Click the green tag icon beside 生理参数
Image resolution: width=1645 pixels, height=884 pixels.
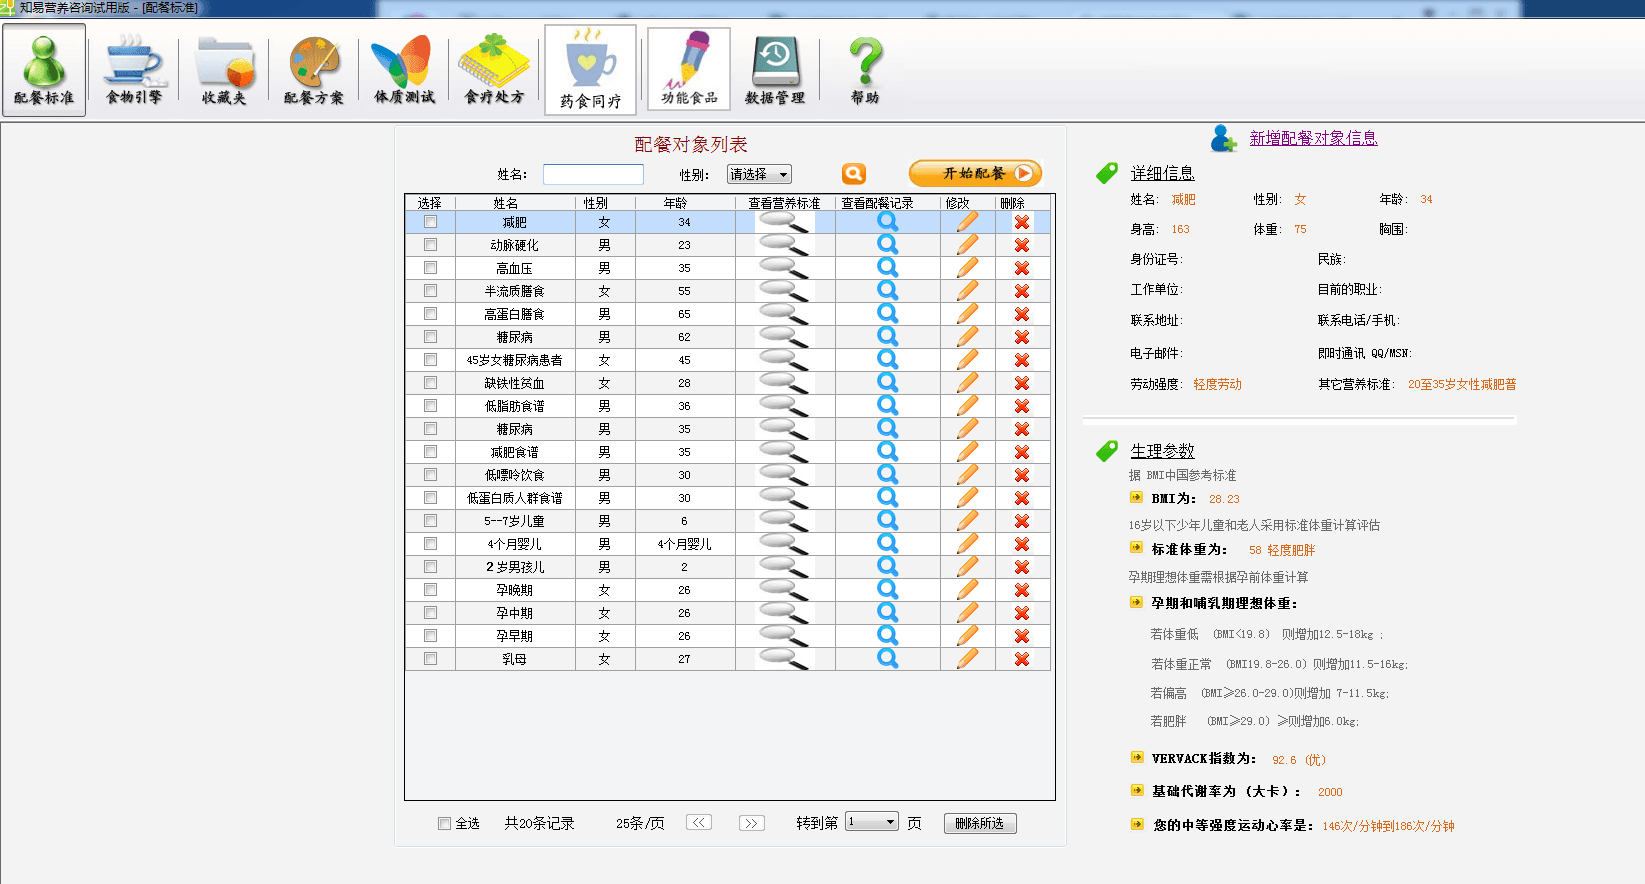tap(1107, 452)
